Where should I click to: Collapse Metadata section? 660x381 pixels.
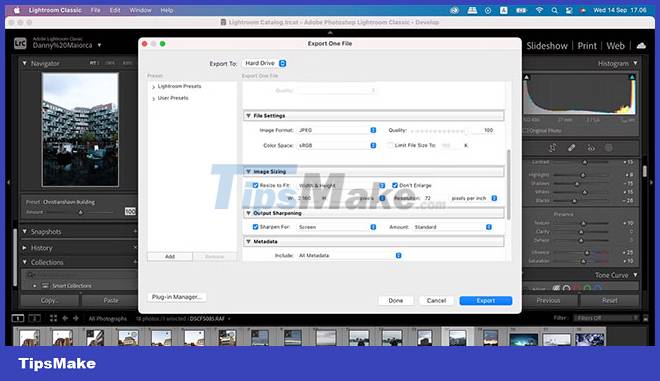point(248,242)
